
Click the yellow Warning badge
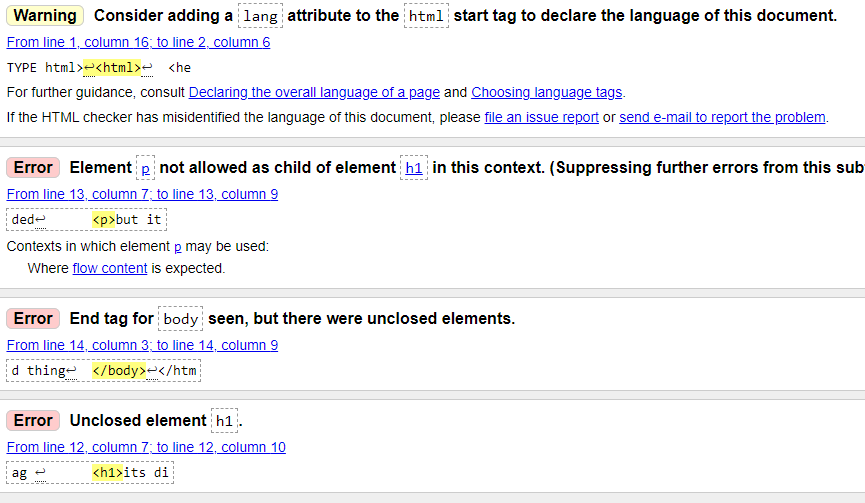pos(45,16)
